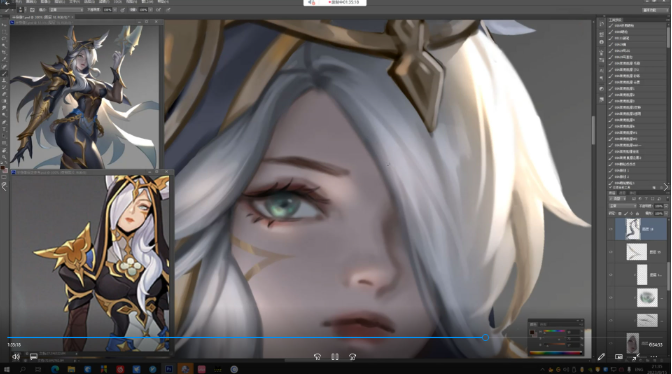Click the hue spectrum bar in color panel

coord(556,353)
